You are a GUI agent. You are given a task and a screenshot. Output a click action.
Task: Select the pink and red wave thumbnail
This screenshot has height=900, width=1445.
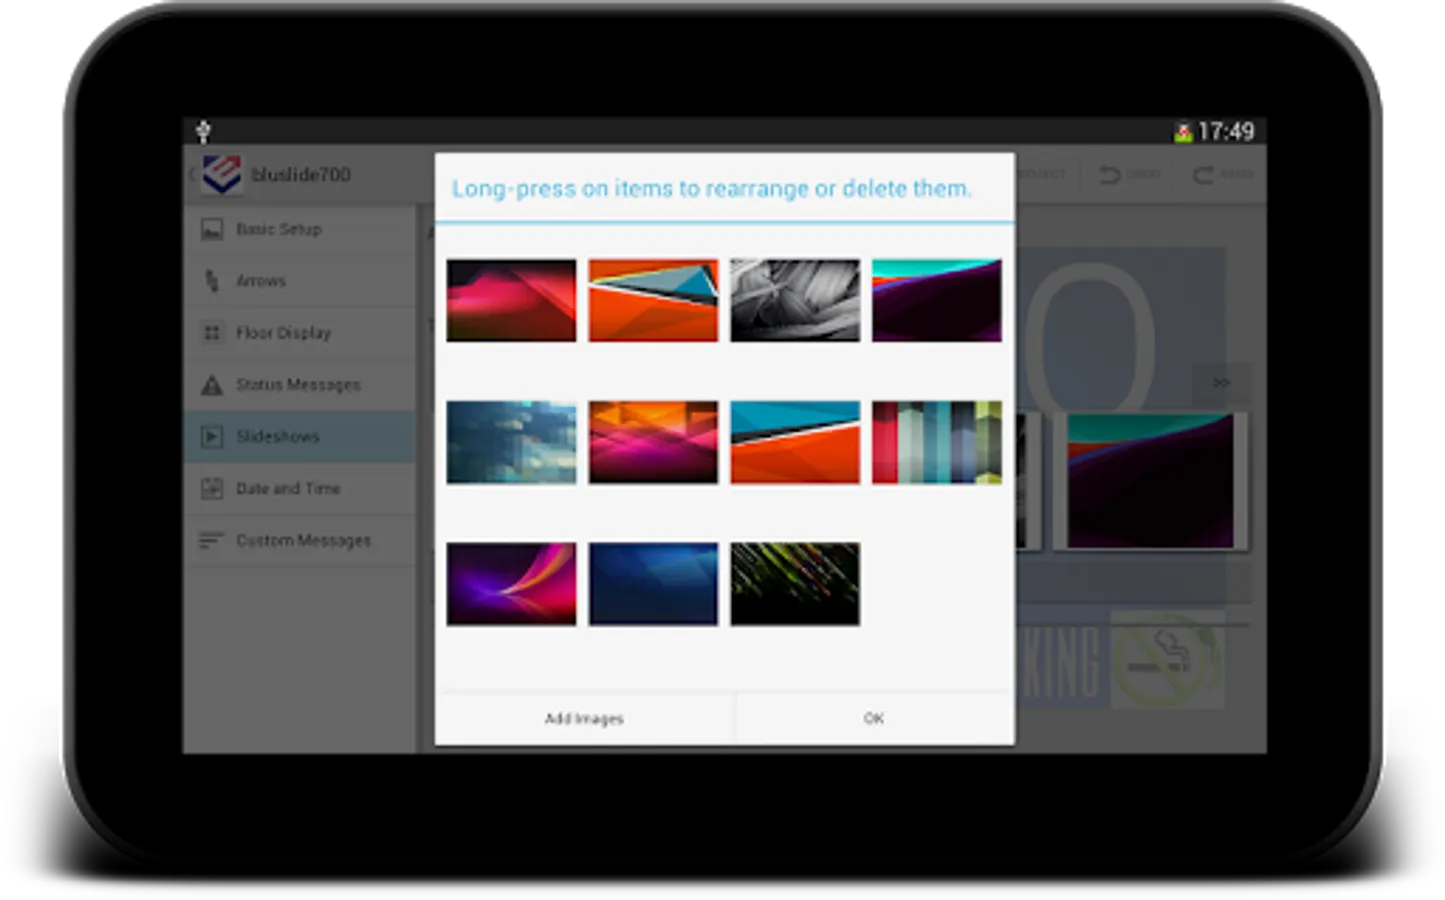[511, 300]
